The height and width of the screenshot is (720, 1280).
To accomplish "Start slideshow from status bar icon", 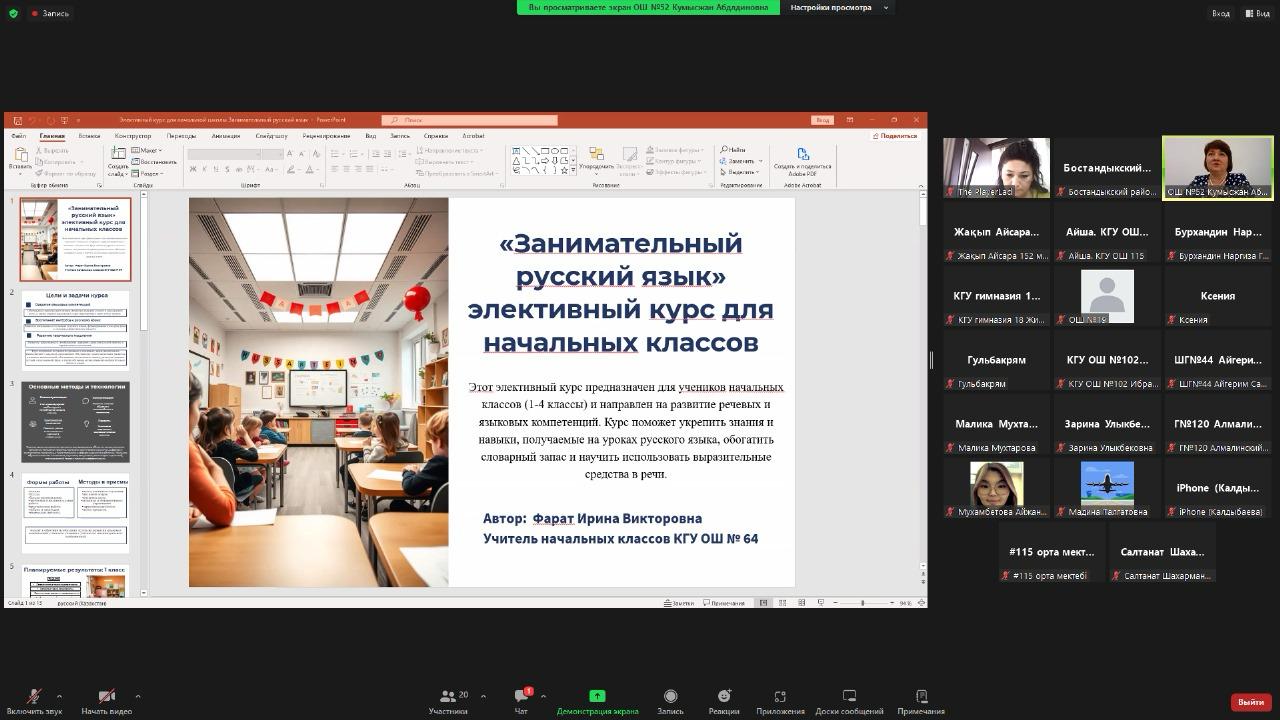I will coord(820,603).
